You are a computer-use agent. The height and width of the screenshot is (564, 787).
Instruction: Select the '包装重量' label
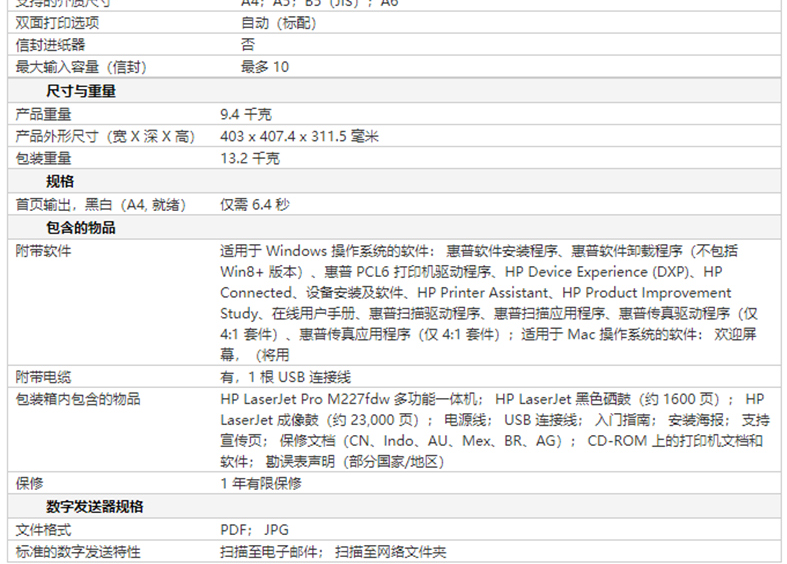[43, 159]
